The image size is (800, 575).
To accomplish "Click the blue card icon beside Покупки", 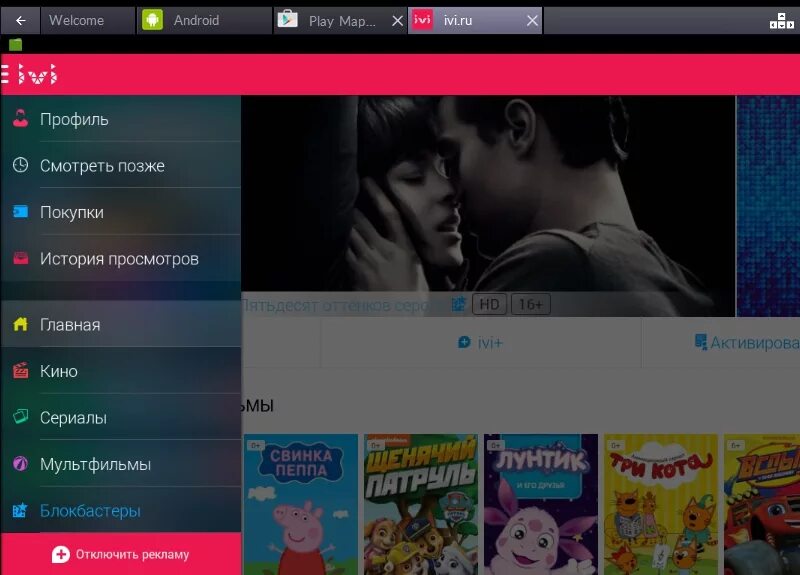I will (20, 211).
